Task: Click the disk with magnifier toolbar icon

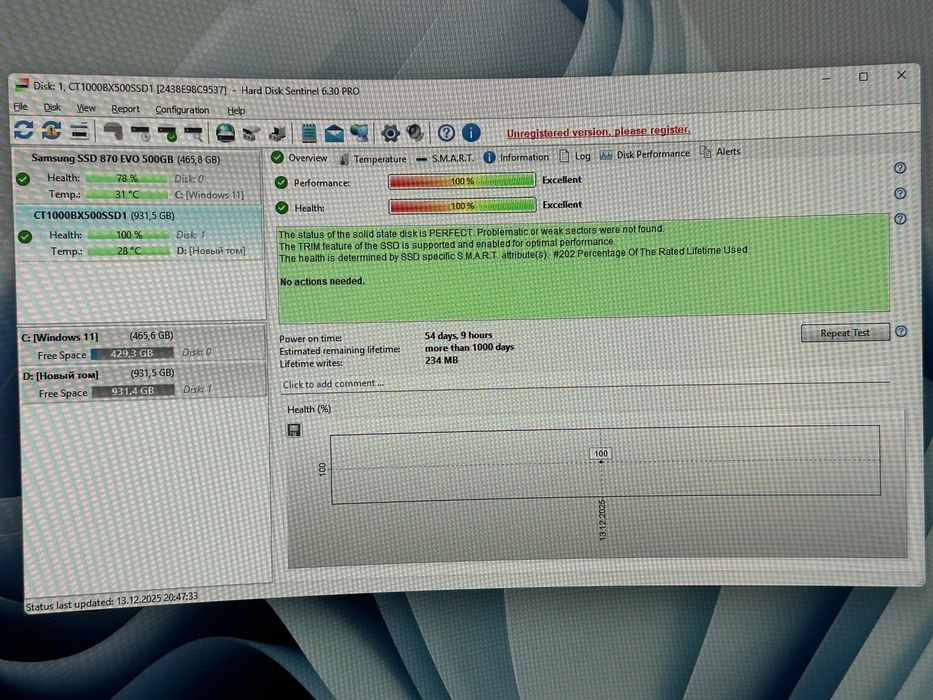Action: pyautogui.click(x=193, y=133)
